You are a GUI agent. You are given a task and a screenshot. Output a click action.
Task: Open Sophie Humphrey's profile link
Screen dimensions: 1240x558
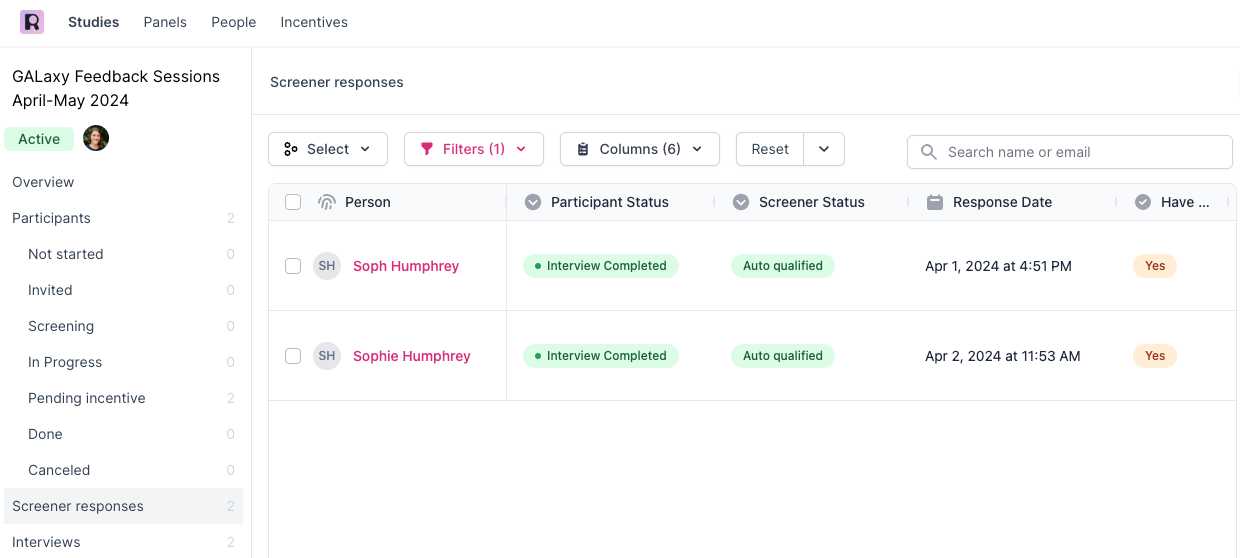click(x=412, y=356)
